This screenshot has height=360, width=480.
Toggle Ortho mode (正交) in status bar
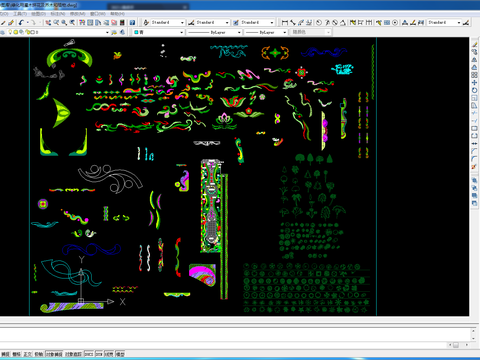click(x=27, y=354)
